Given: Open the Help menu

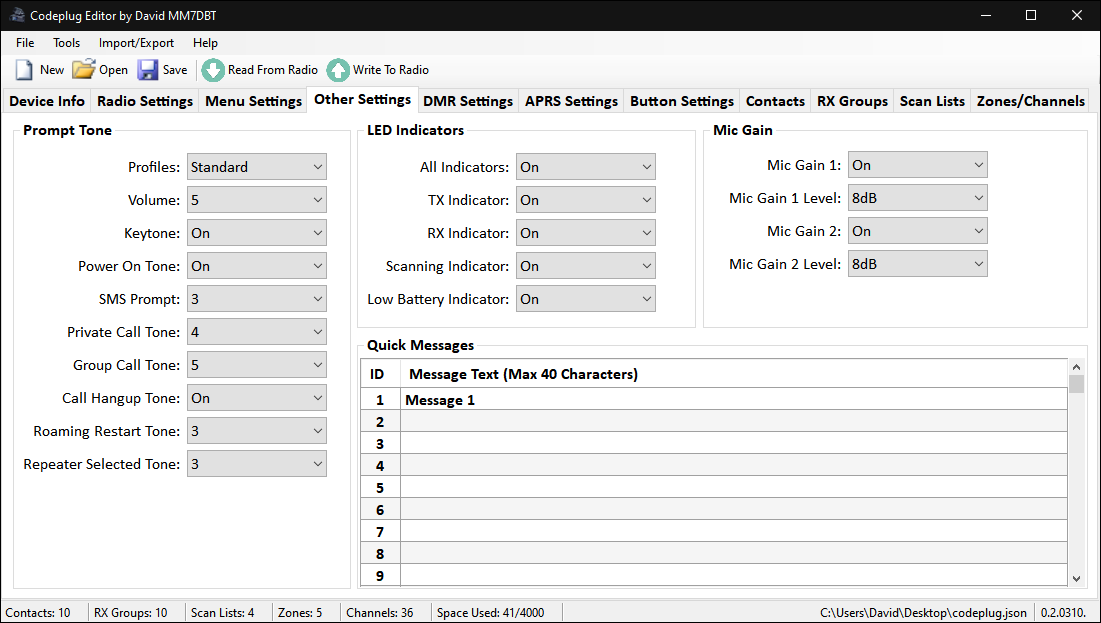Looking at the screenshot, I should point(205,43).
